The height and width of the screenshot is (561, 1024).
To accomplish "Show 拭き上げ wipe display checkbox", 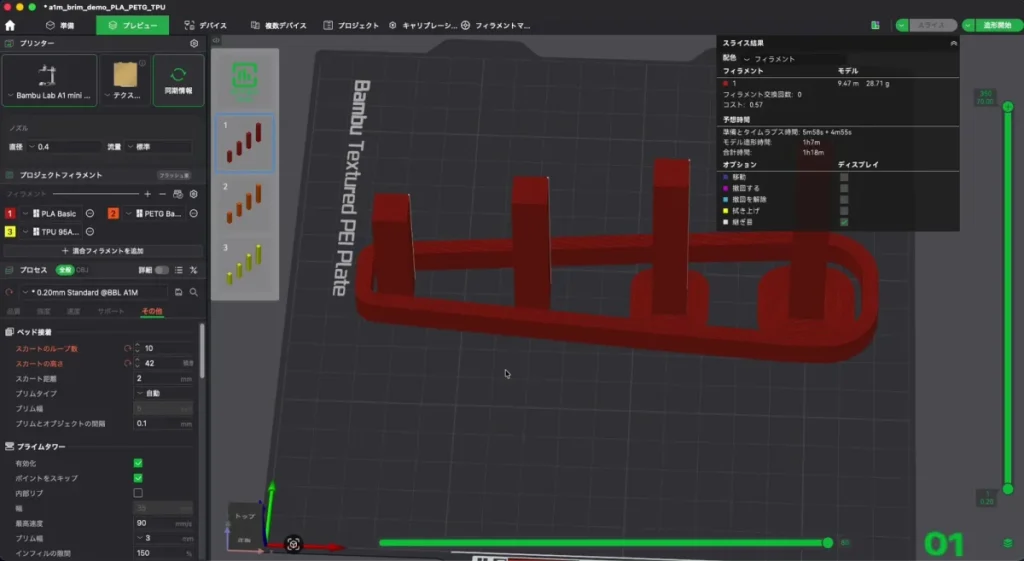I will tap(844, 211).
